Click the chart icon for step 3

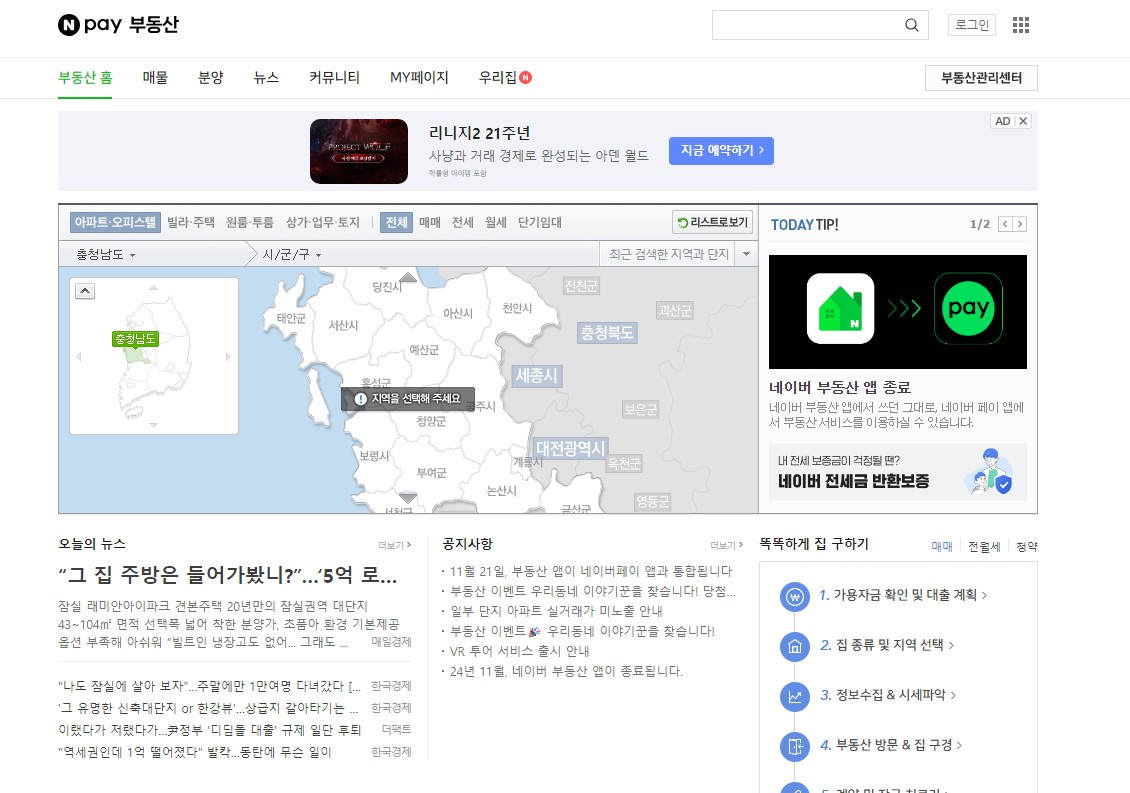point(795,696)
